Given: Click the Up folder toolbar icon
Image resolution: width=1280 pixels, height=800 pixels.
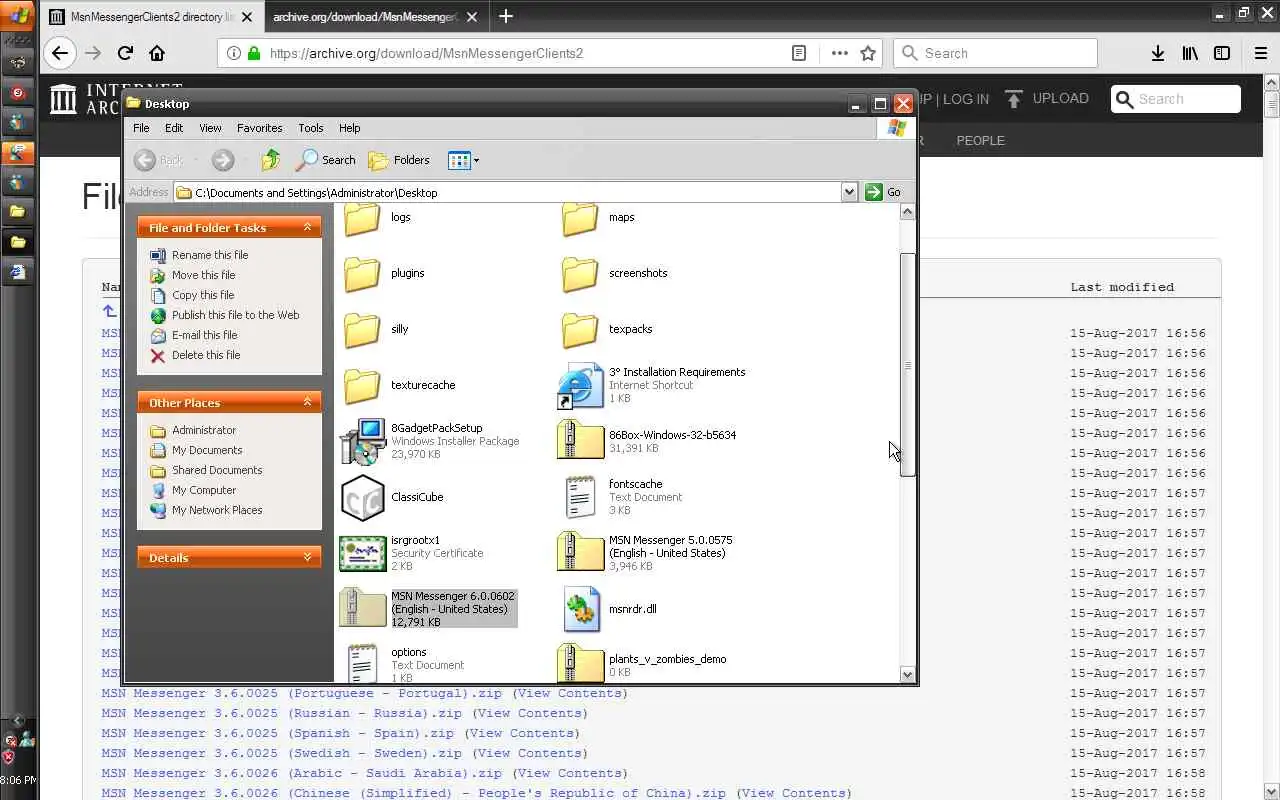Looking at the screenshot, I should coord(270,160).
